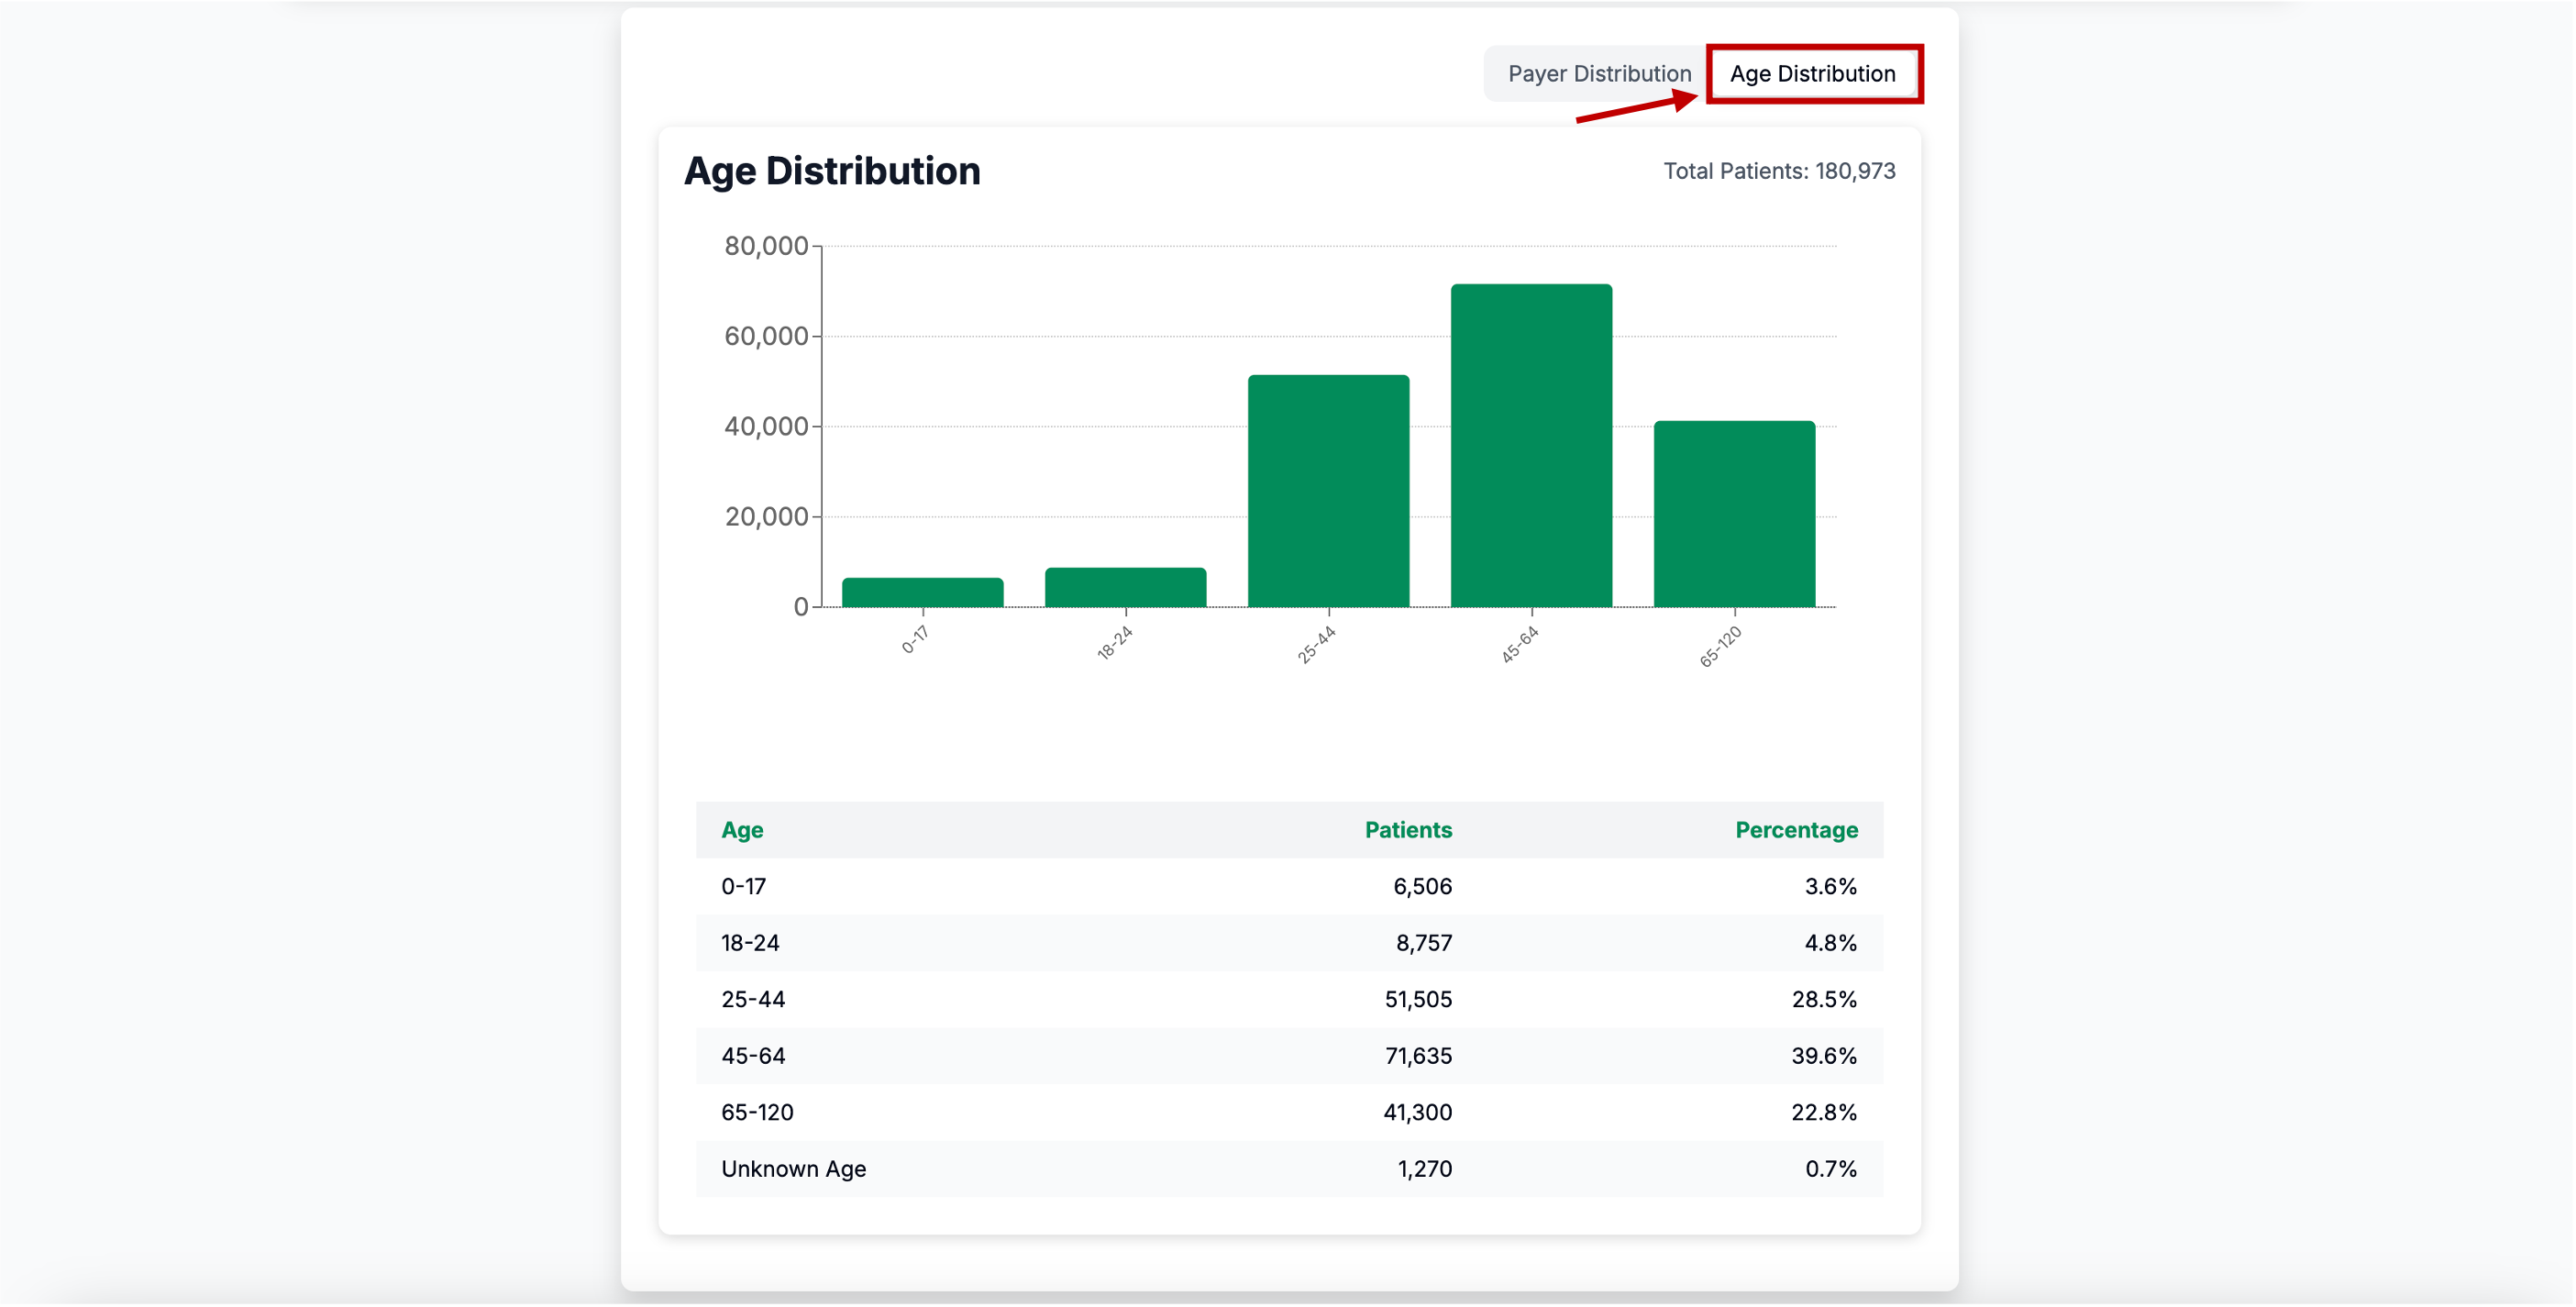
Task: Click the Patients column header
Action: (x=1407, y=830)
